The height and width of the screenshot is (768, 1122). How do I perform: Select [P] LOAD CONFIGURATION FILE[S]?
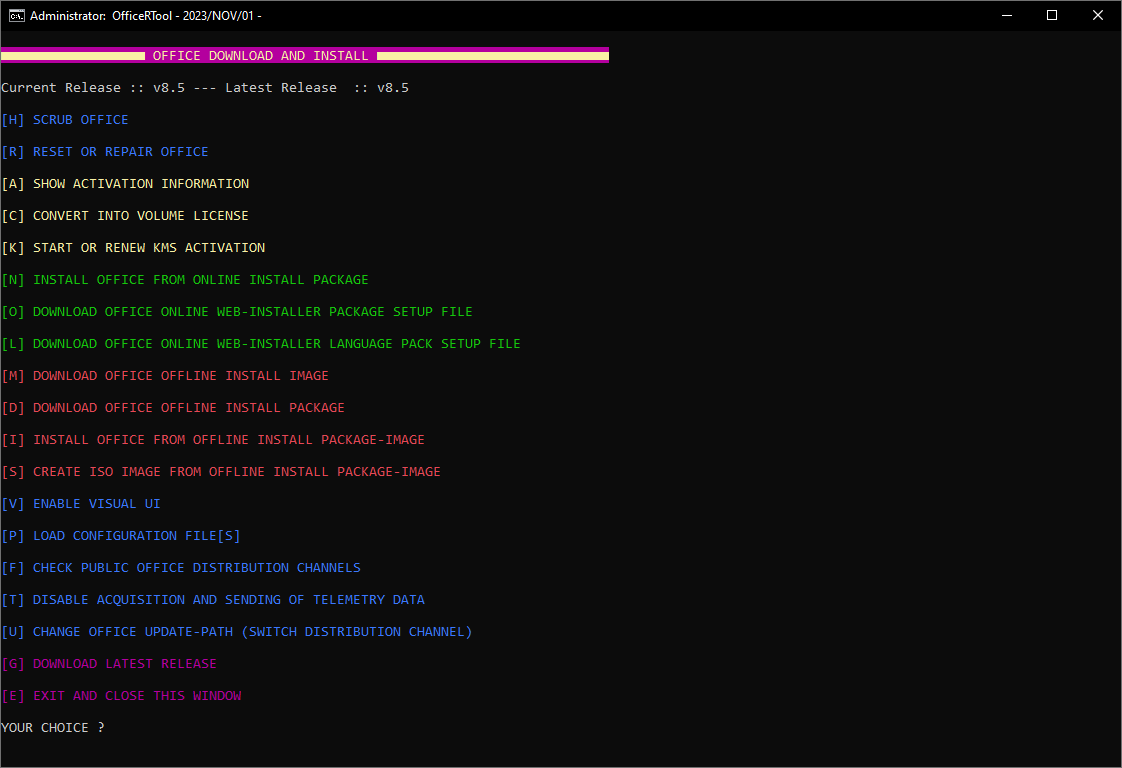121,536
